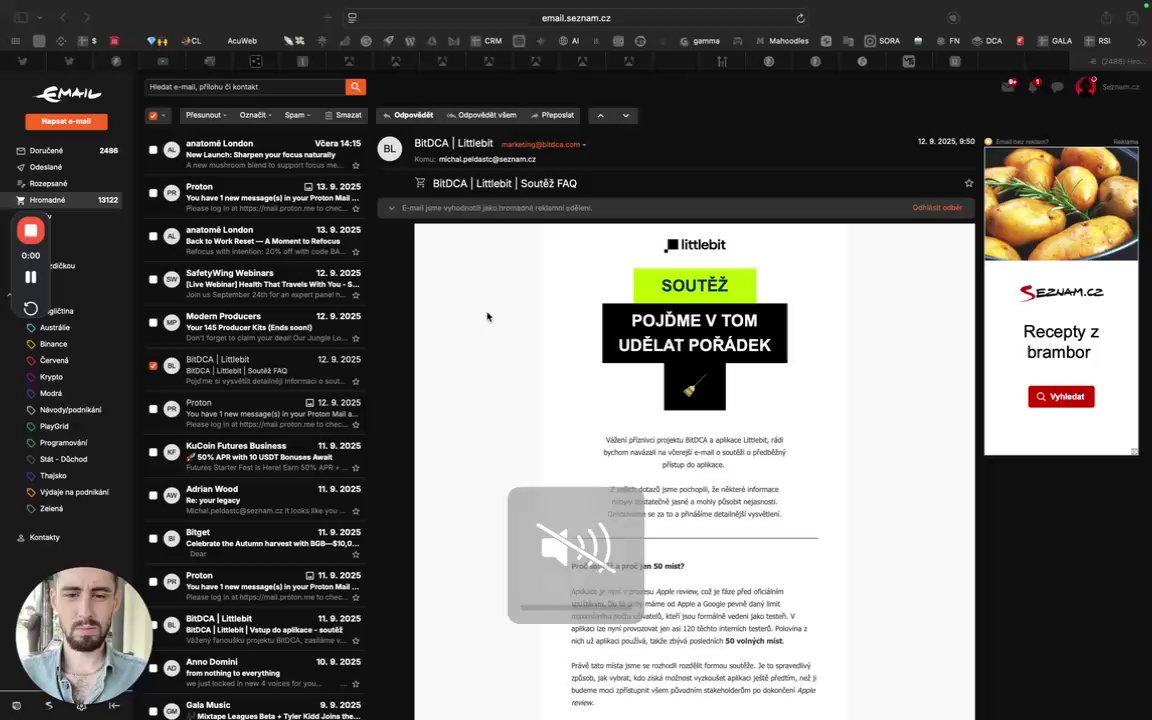Image resolution: width=1152 pixels, height=720 pixels.
Task: Click the Smazat button
Action: pyautogui.click(x=343, y=115)
